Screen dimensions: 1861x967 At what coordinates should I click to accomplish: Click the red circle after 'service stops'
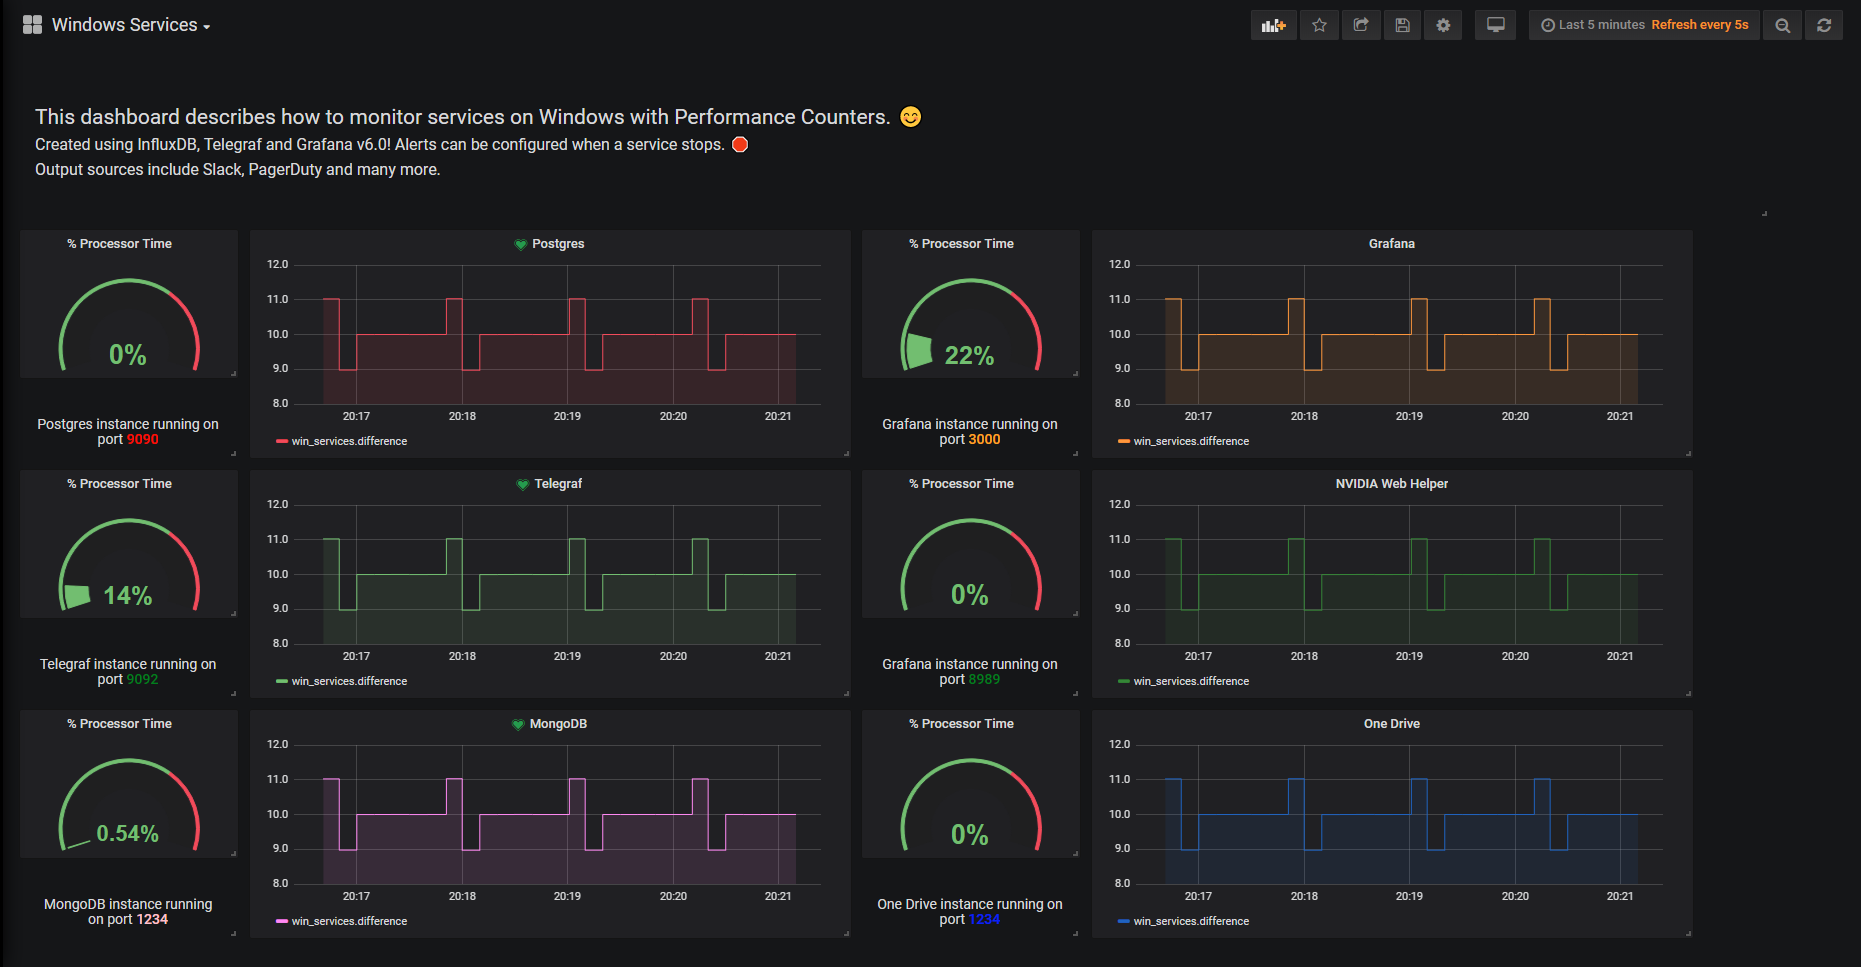coord(740,144)
